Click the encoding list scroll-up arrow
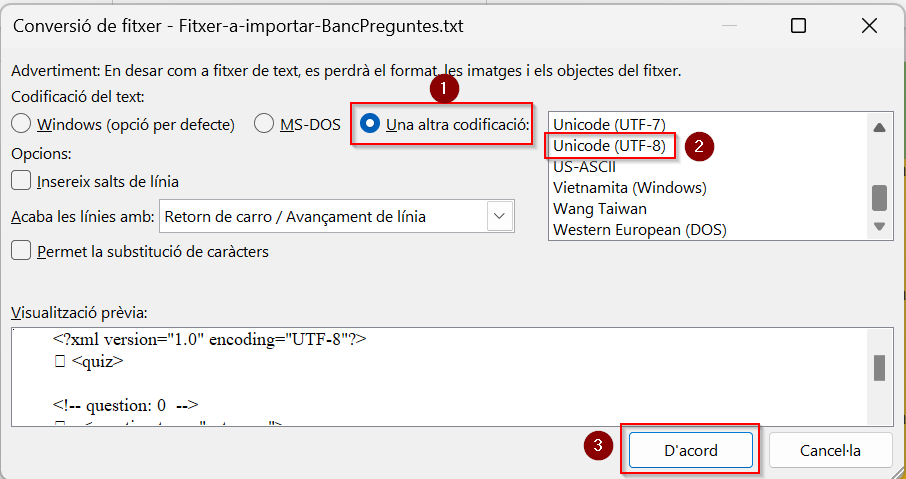 tap(879, 128)
